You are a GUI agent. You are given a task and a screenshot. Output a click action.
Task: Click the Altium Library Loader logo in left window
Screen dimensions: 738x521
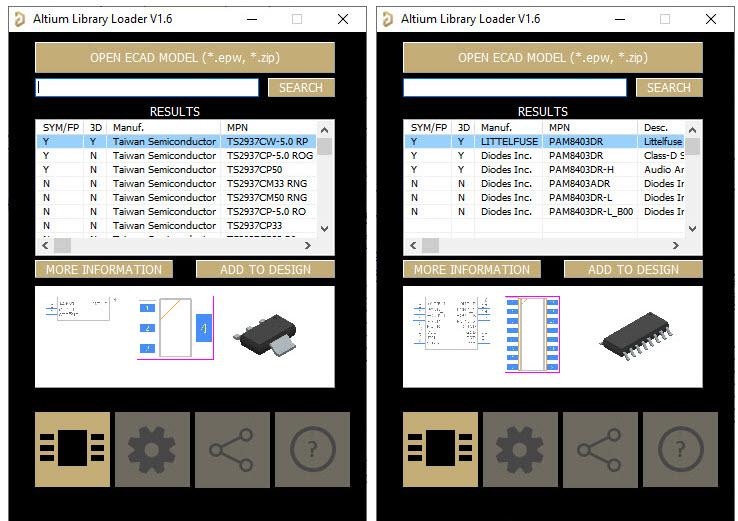pos(19,19)
